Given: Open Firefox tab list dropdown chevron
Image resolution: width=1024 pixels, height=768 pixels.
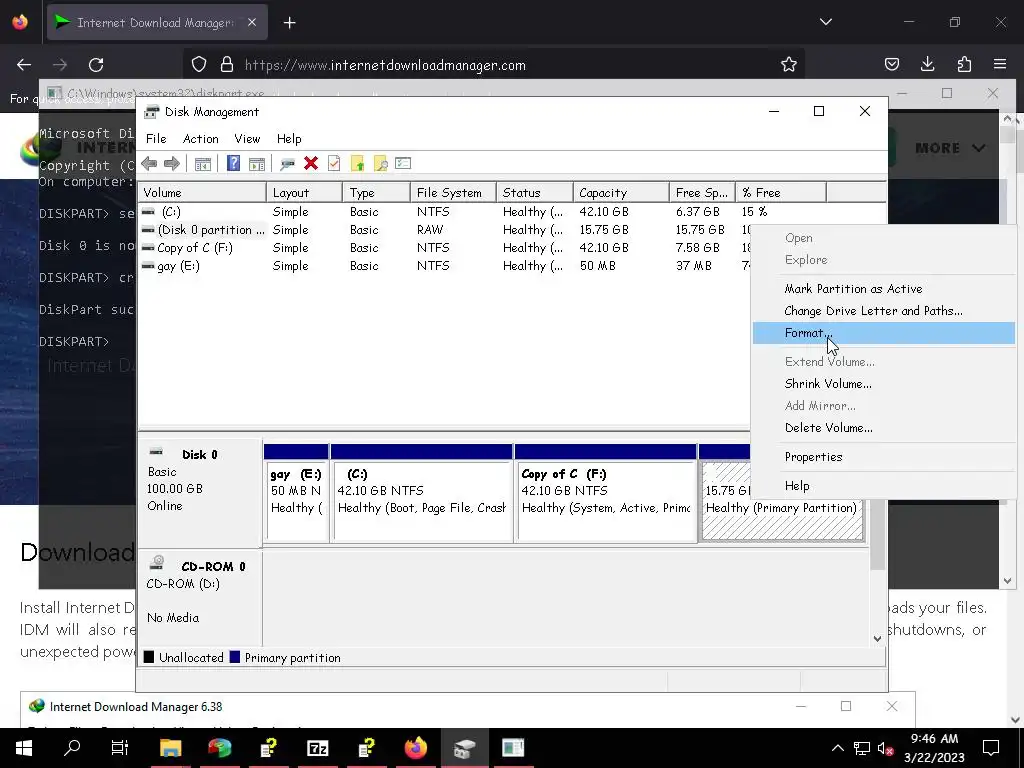Looking at the screenshot, I should click(x=825, y=22).
